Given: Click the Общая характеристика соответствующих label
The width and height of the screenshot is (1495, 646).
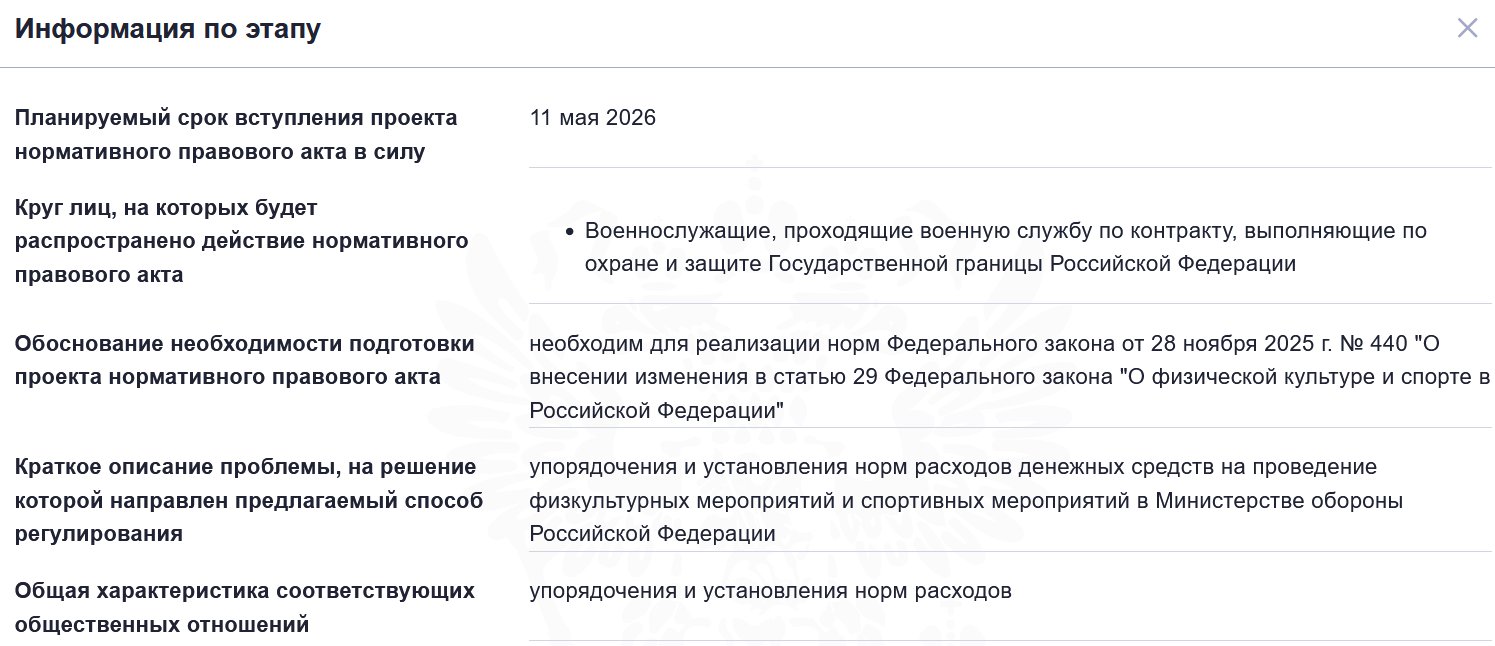Looking at the screenshot, I should click(244, 591).
